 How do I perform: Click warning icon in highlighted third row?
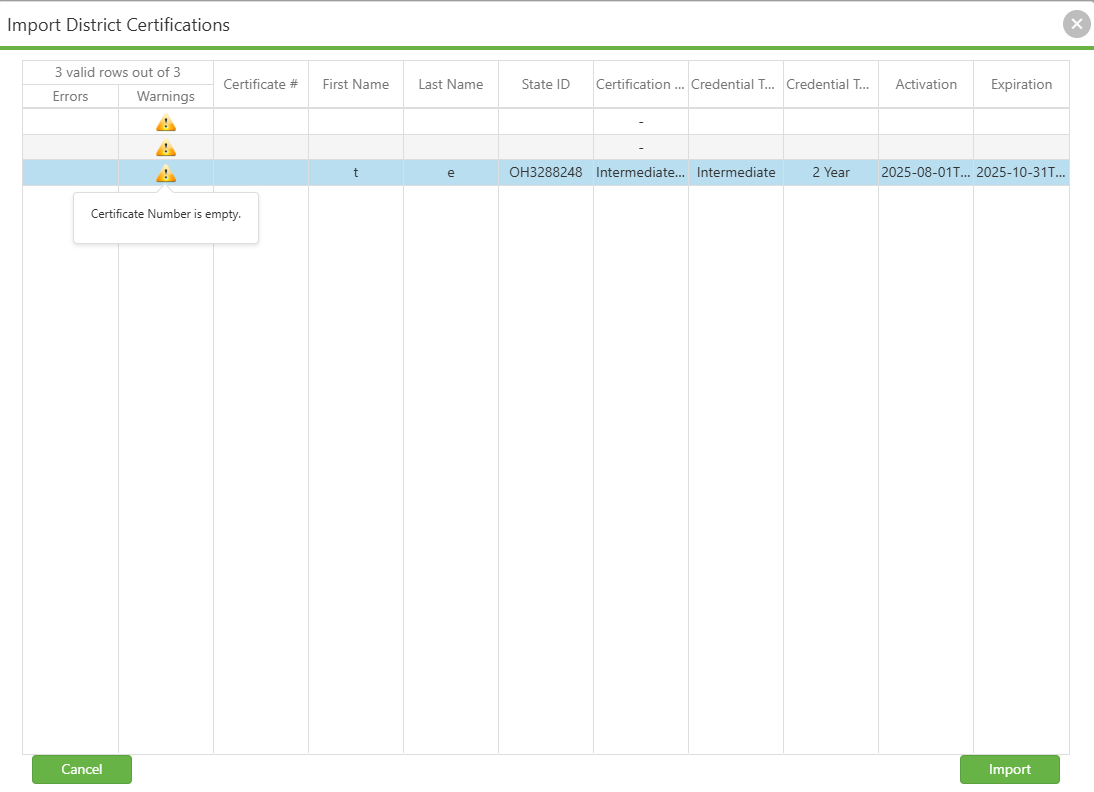165,173
